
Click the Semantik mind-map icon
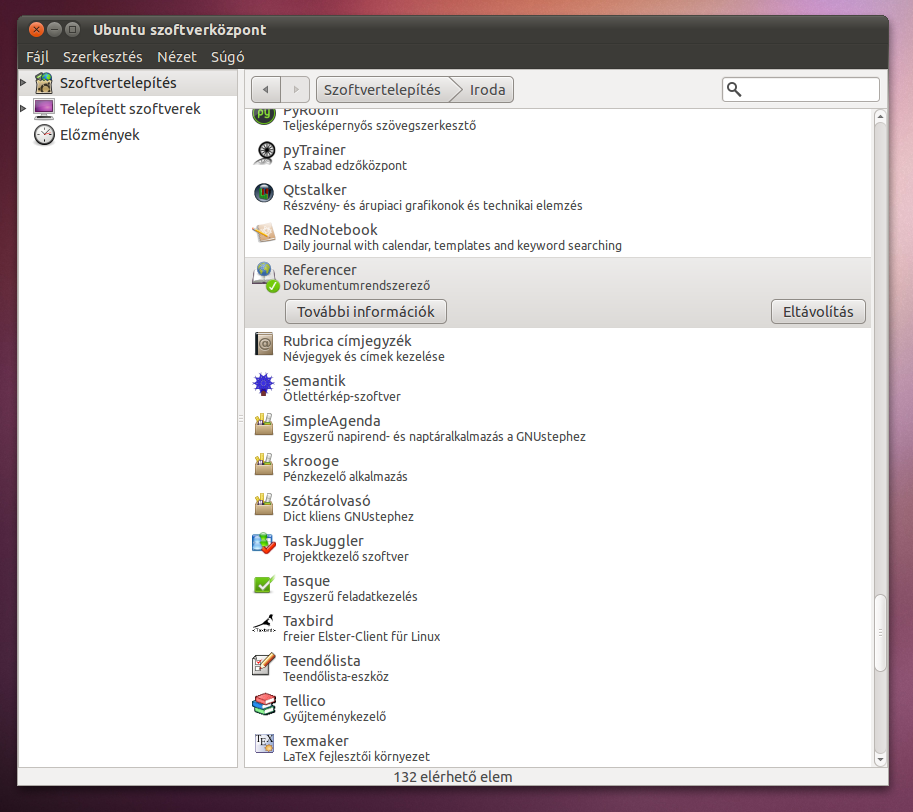point(264,384)
